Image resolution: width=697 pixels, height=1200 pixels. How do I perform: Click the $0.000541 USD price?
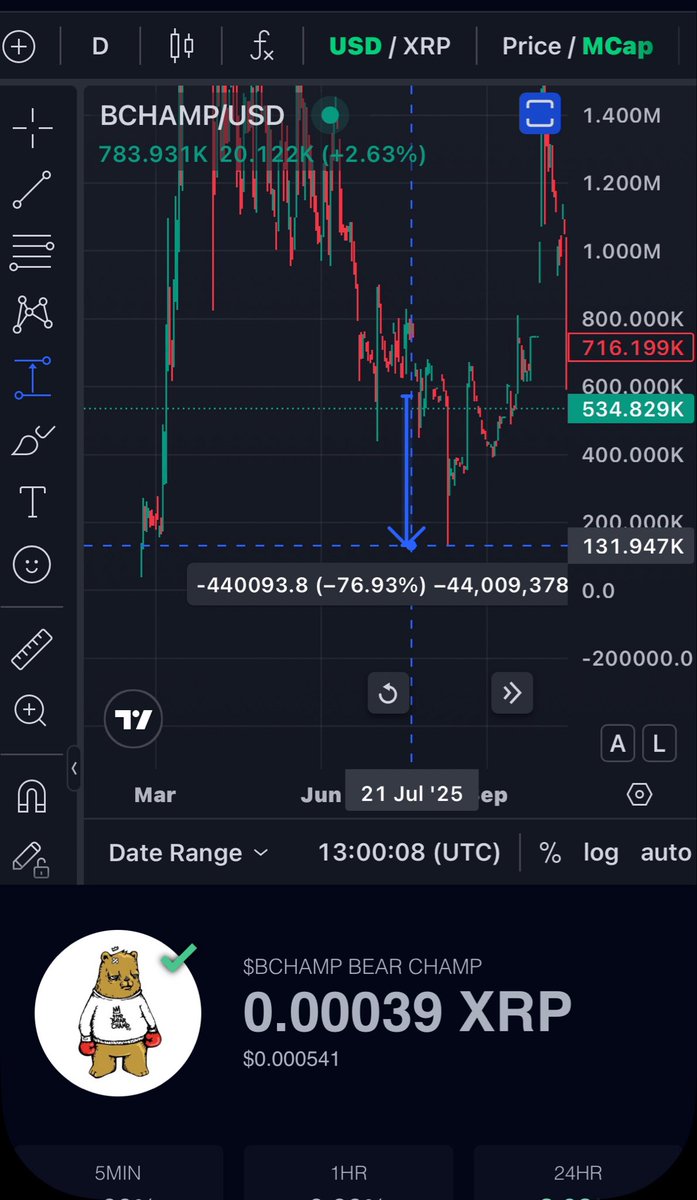pyautogui.click(x=291, y=1058)
